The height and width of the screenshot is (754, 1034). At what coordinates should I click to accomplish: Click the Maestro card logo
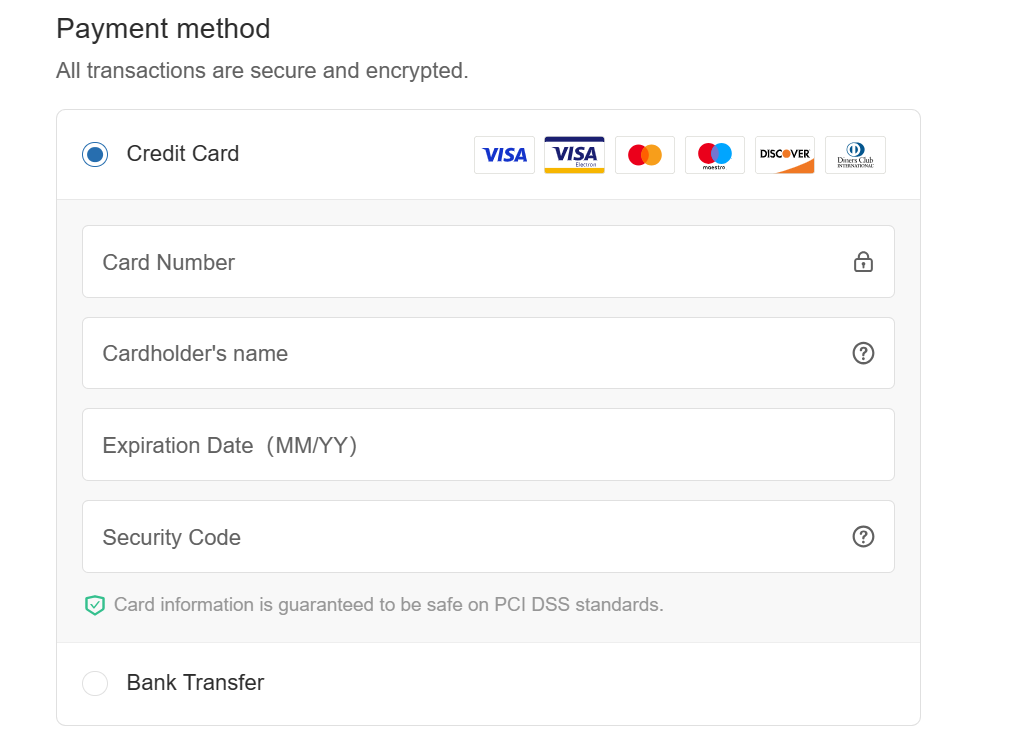(x=715, y=155)
